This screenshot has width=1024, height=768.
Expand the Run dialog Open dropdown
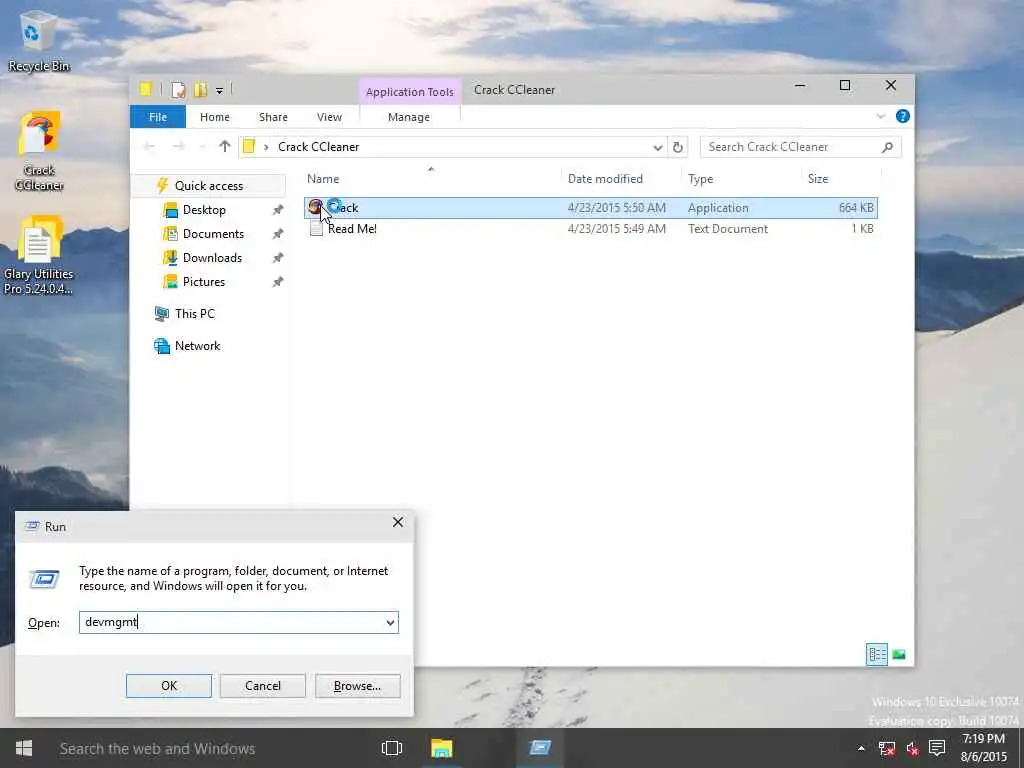[x=390, y=622]
